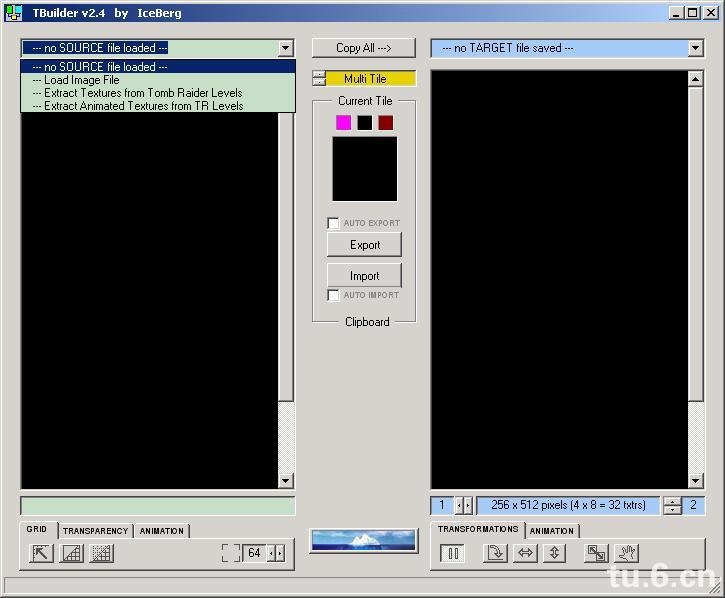Image resolution: width=725 pixels, height=598 pixels.
Task: Click the horizontal flip arrows icon
Action: pyautogui.click(x=525, y=553)
